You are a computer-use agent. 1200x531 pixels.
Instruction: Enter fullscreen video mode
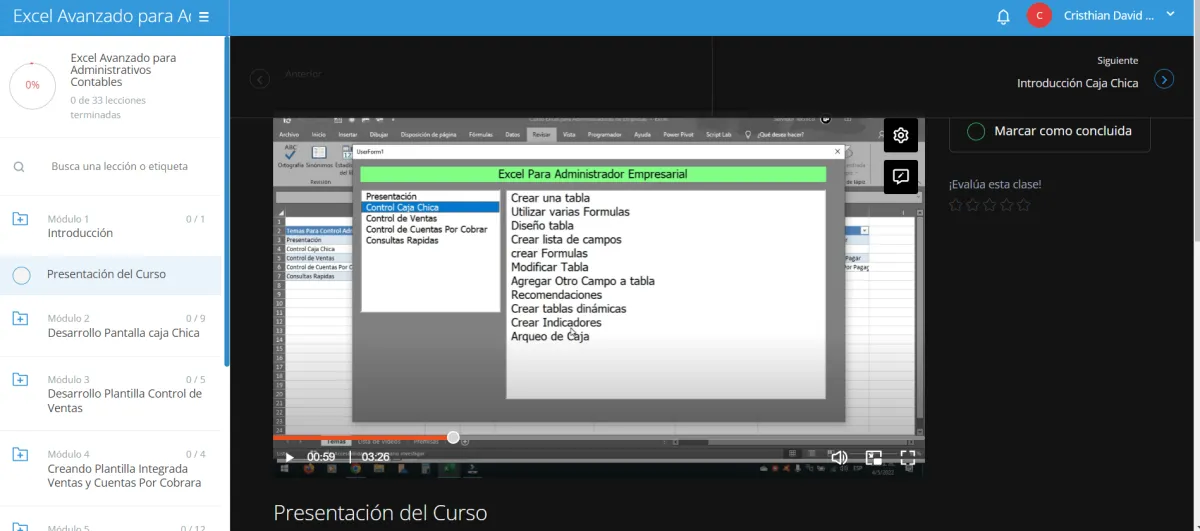(908, 458)
